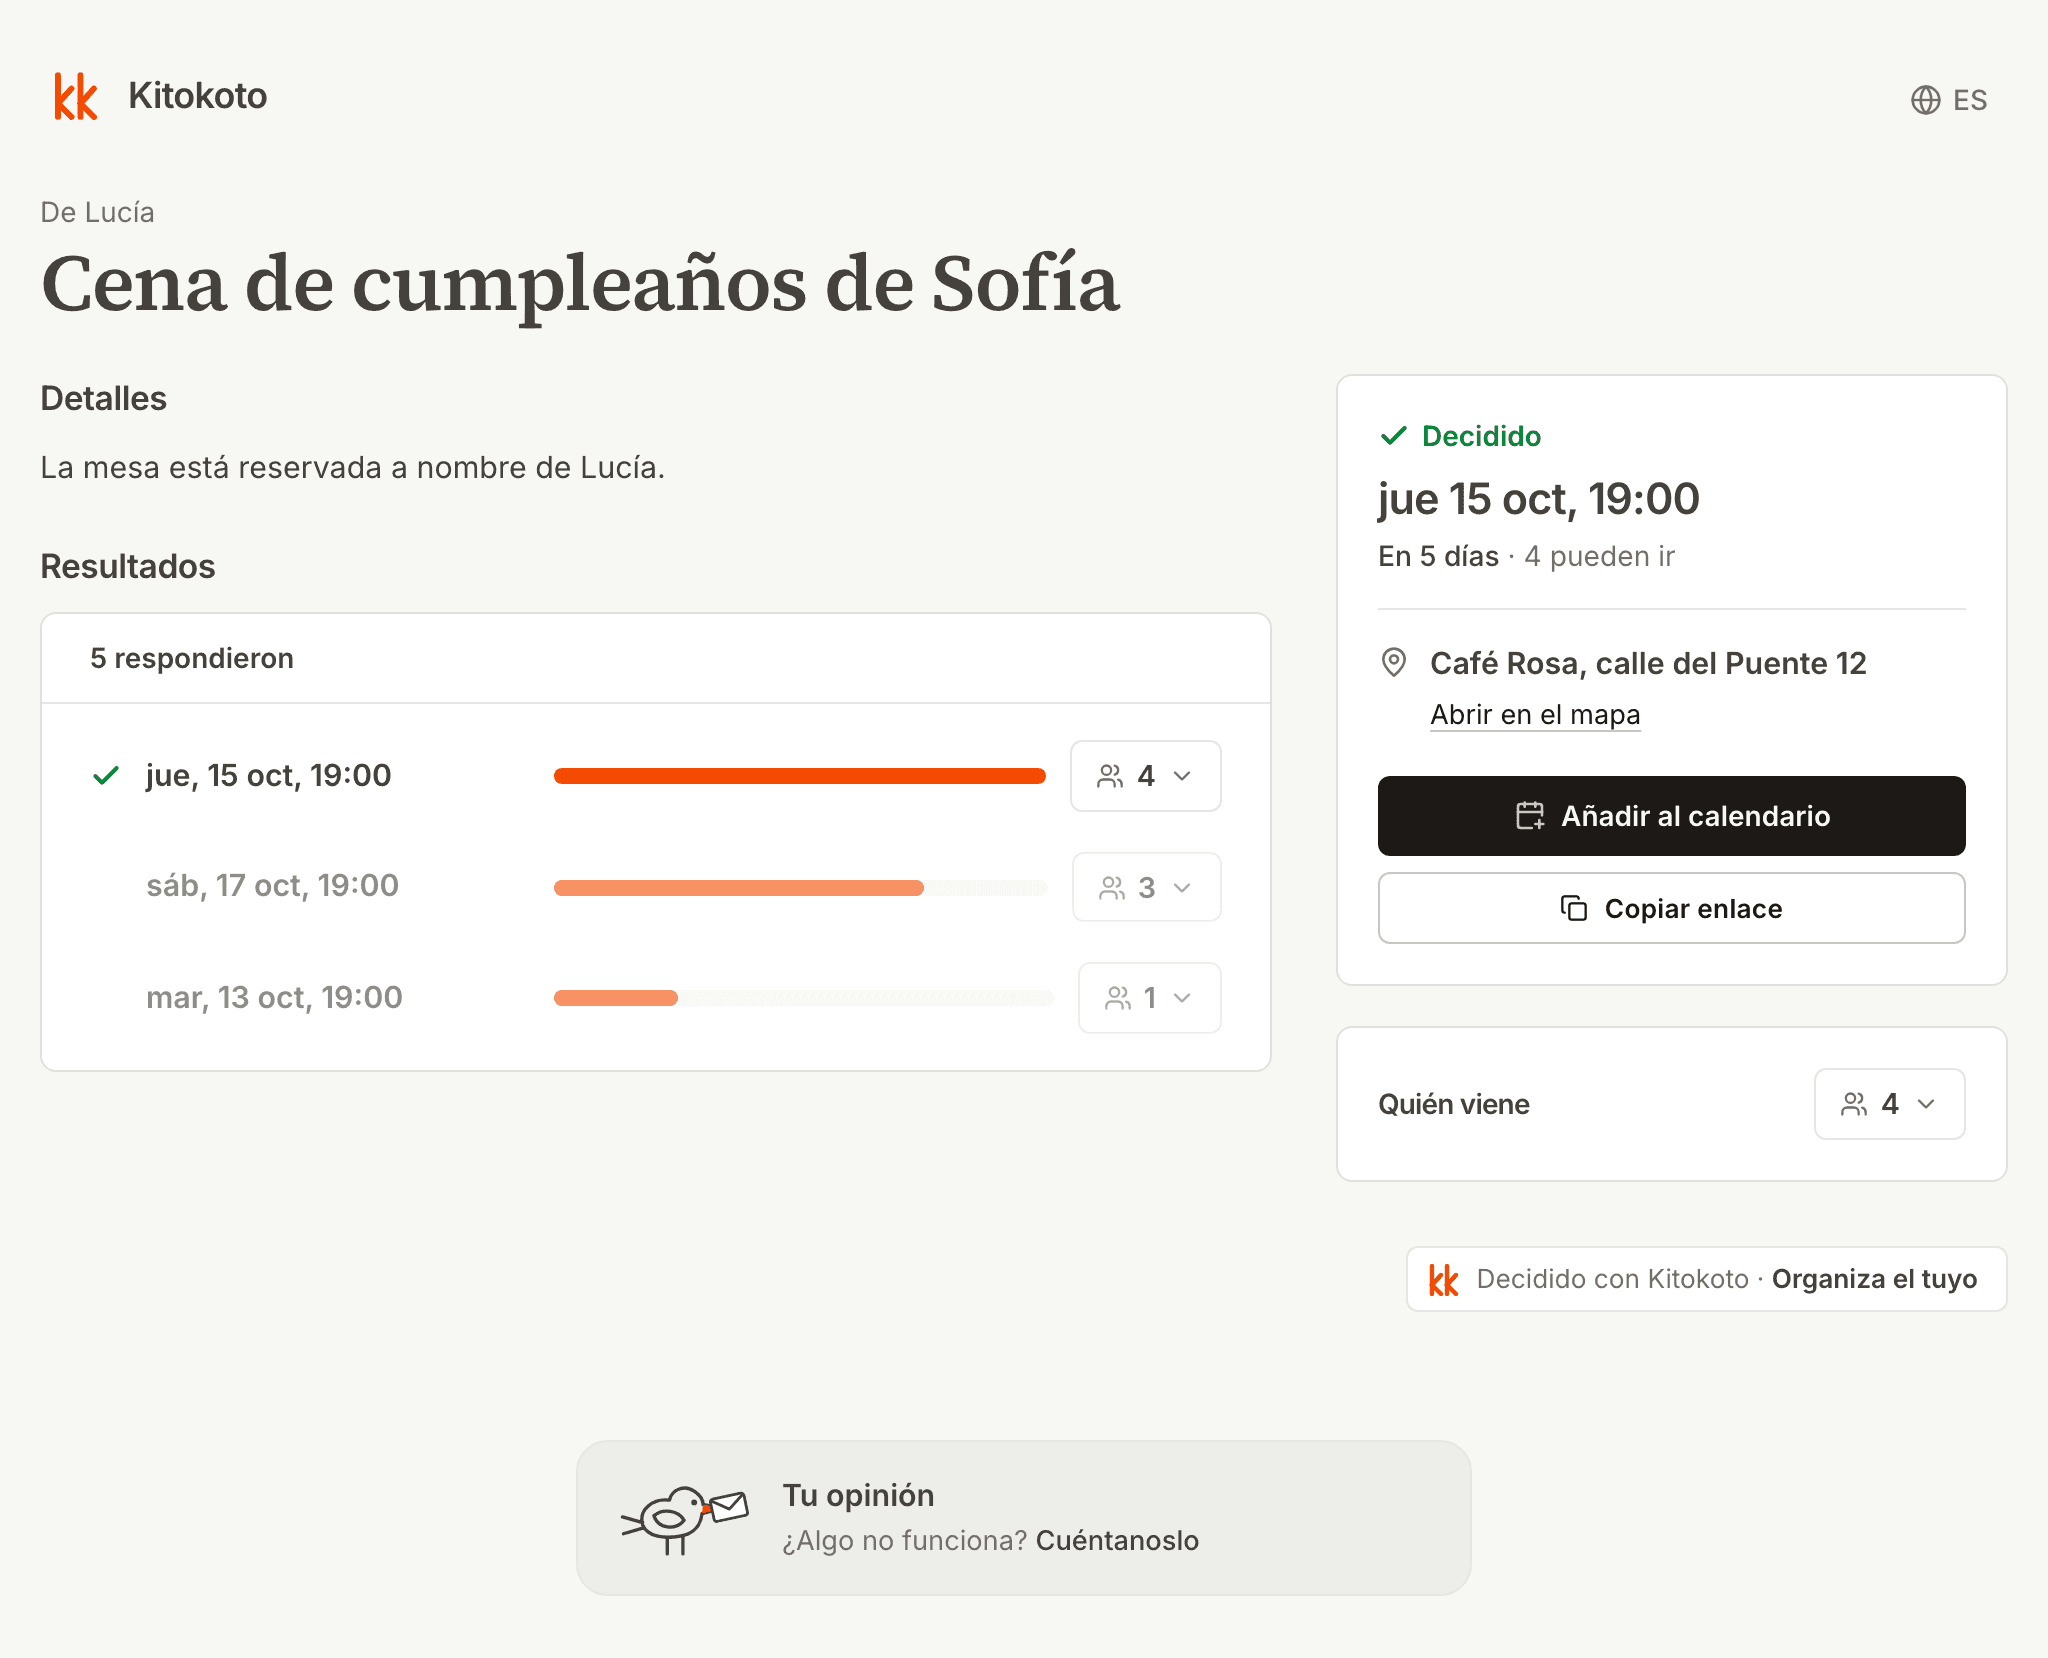Switch language via ES selector
2048x1658 pixels.
tap(1949, 100)
